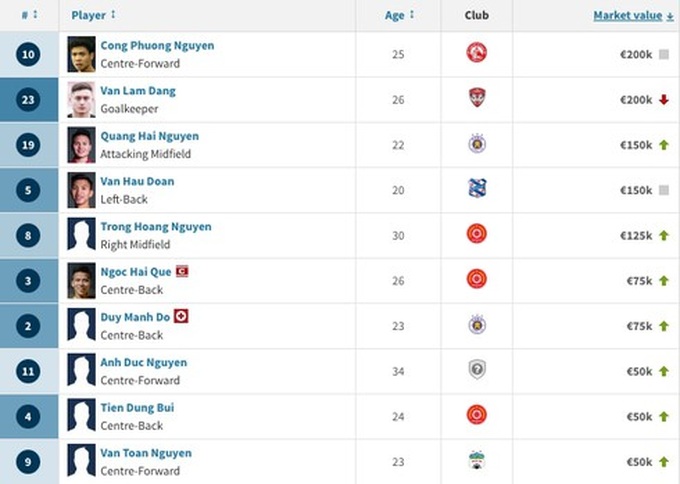Click Van Hau Doan's club crest icon
This screenshot has width=680, height=484.
[477, 189]
